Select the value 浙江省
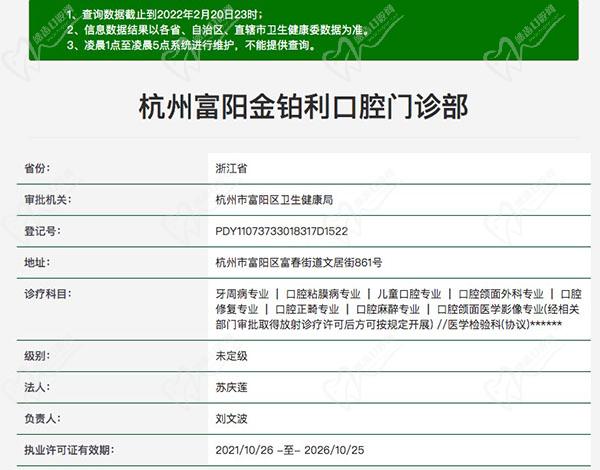The height and width of the screenshot is (470, 600). pyautogui.click(x=232, y=168)
